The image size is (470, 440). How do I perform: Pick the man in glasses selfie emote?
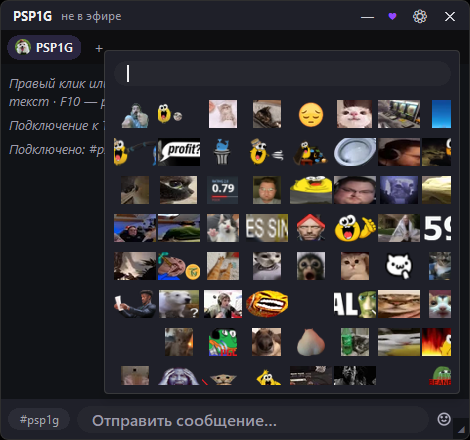267,190
